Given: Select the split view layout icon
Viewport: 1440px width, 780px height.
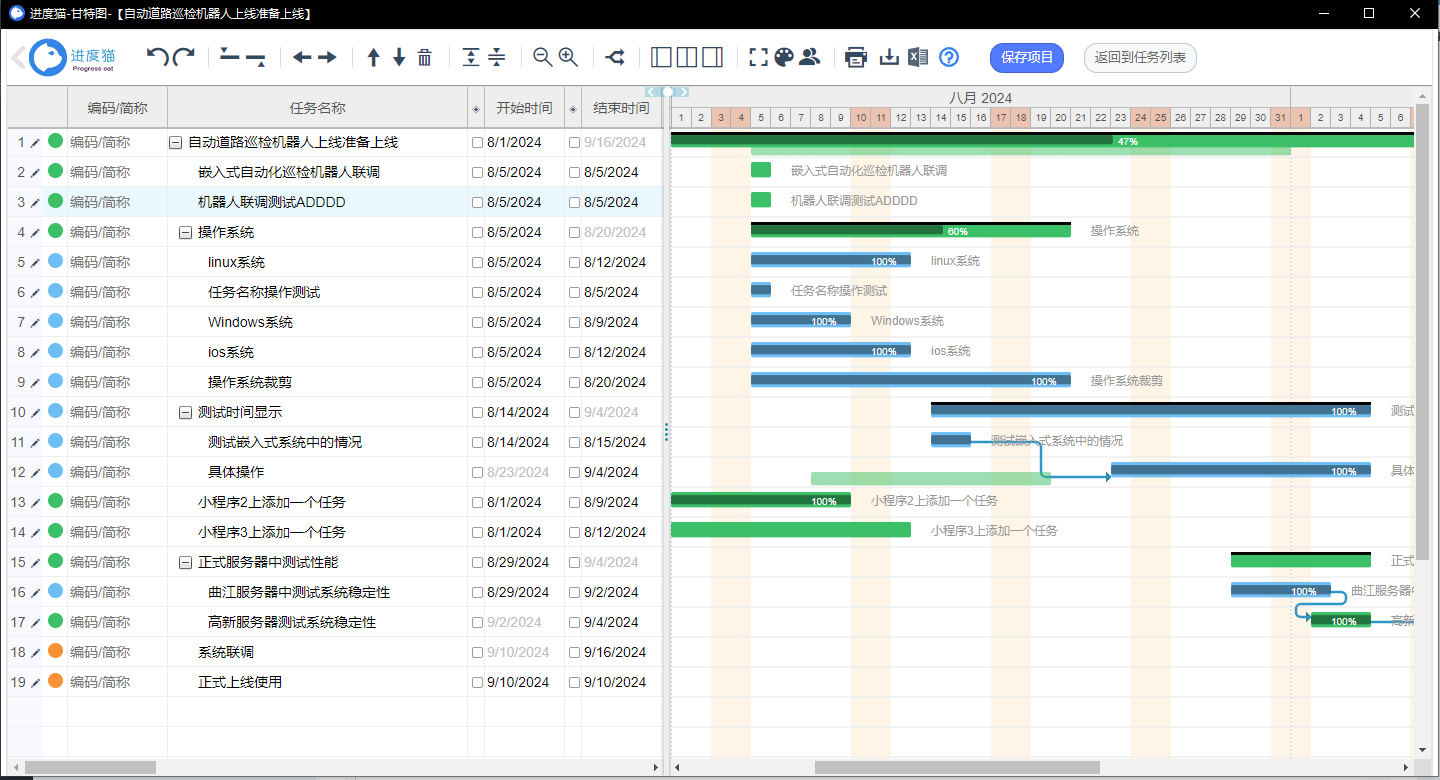Looking at the screenshot, I should 687,57.
